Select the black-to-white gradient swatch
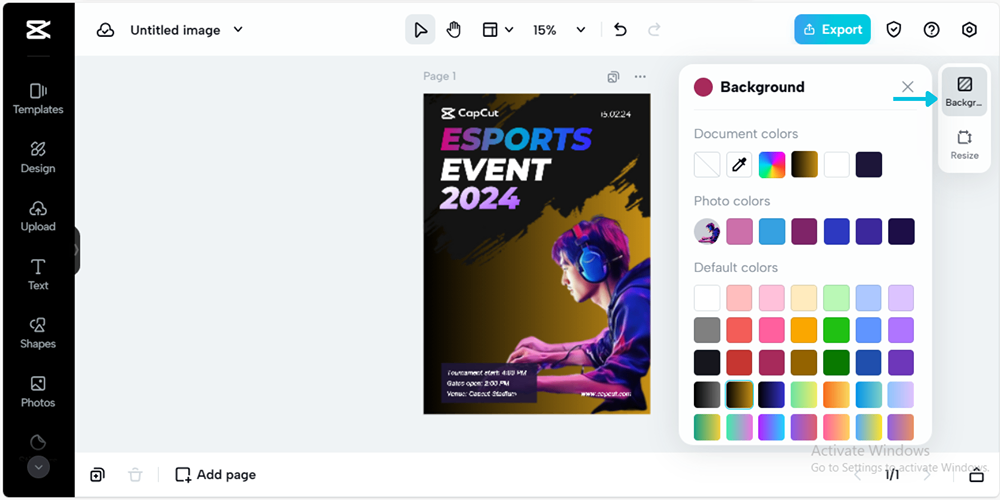 pos(707,395)
